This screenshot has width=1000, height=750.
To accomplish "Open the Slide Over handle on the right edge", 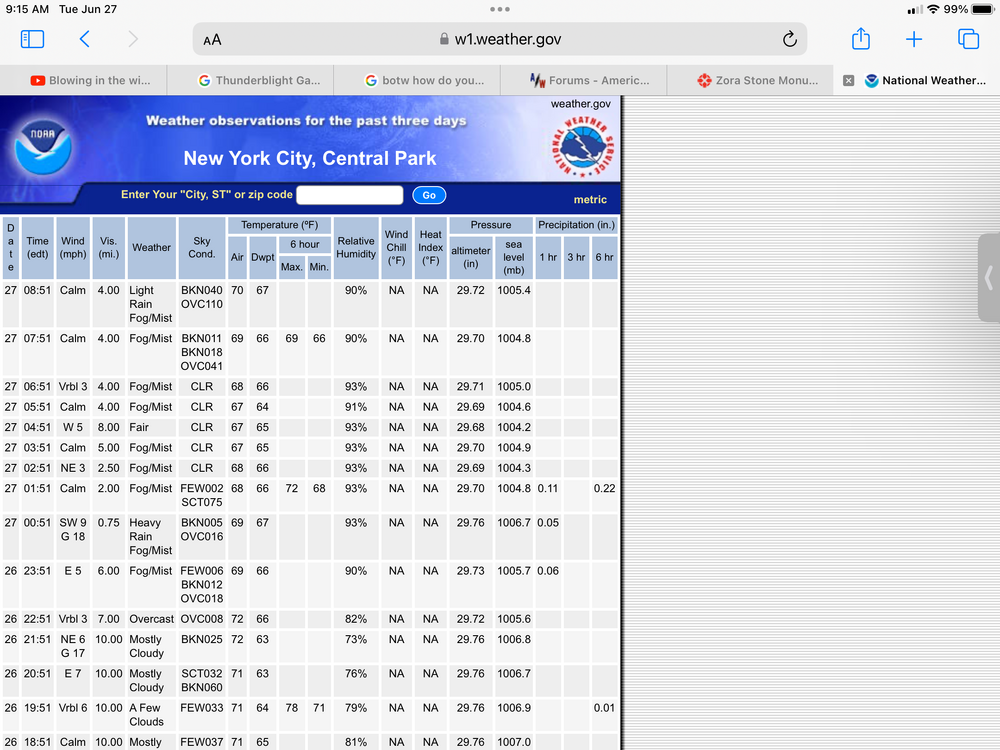I will coord(989,278).
